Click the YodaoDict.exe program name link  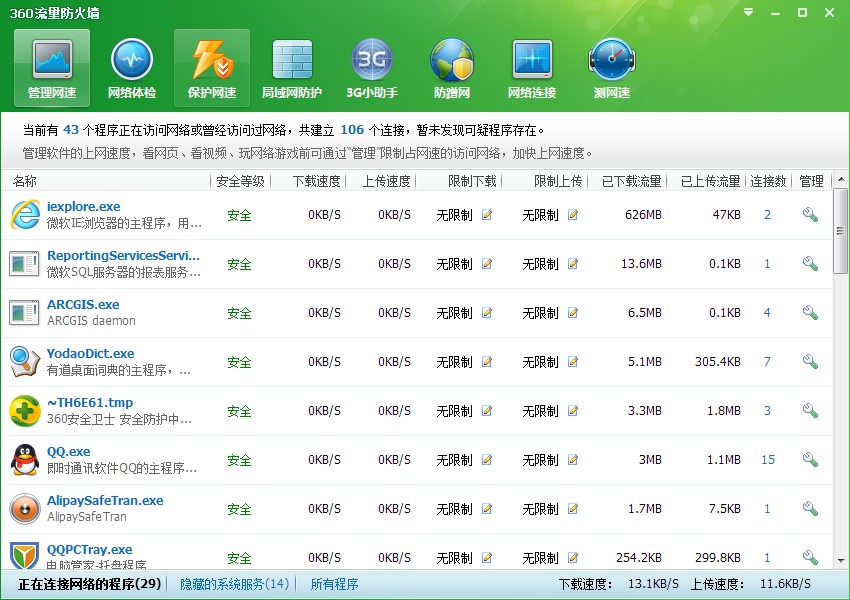coord(91,353)
